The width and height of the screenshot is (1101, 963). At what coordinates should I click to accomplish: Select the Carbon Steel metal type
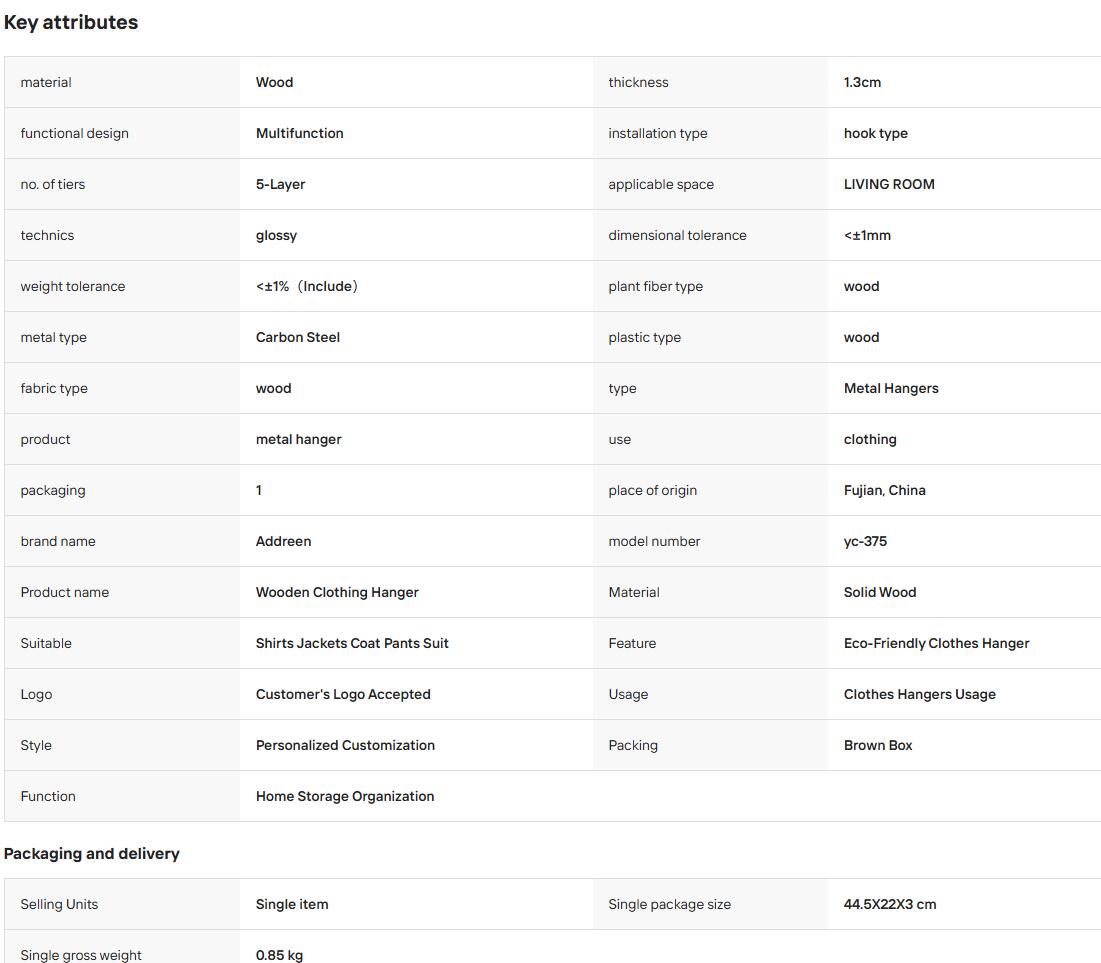298,337
